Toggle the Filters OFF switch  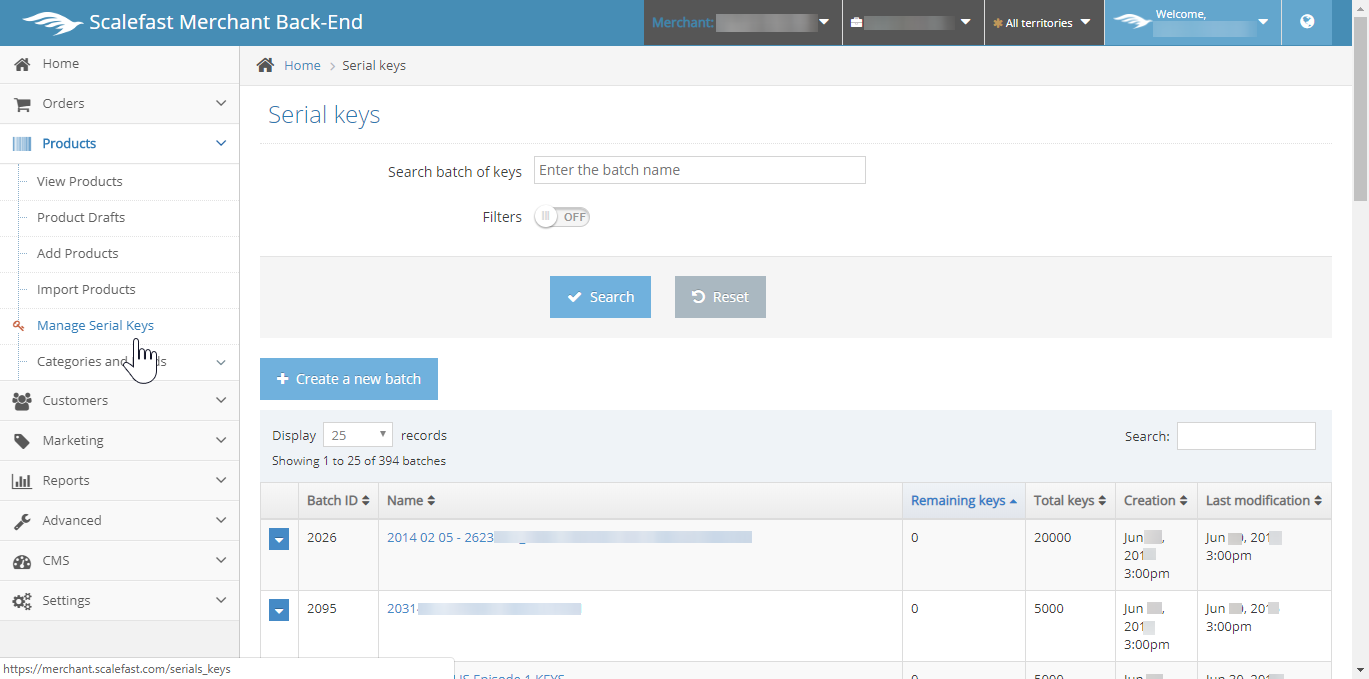(562, 217)
